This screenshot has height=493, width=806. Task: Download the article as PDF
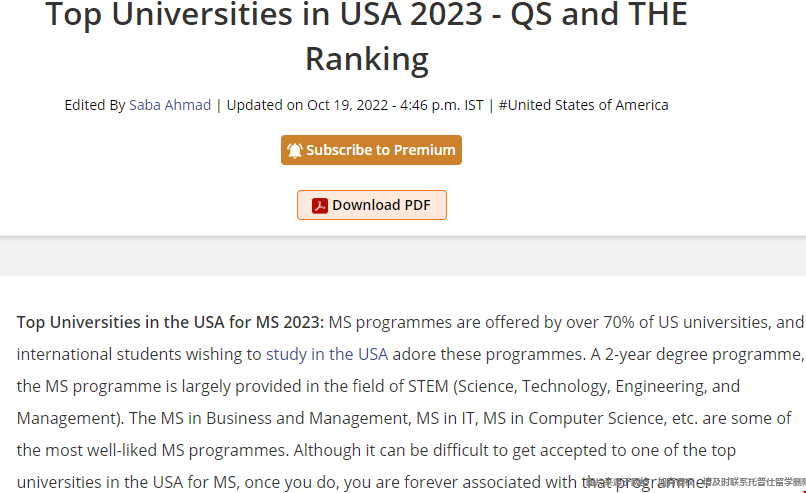click(x=372, y=205)
